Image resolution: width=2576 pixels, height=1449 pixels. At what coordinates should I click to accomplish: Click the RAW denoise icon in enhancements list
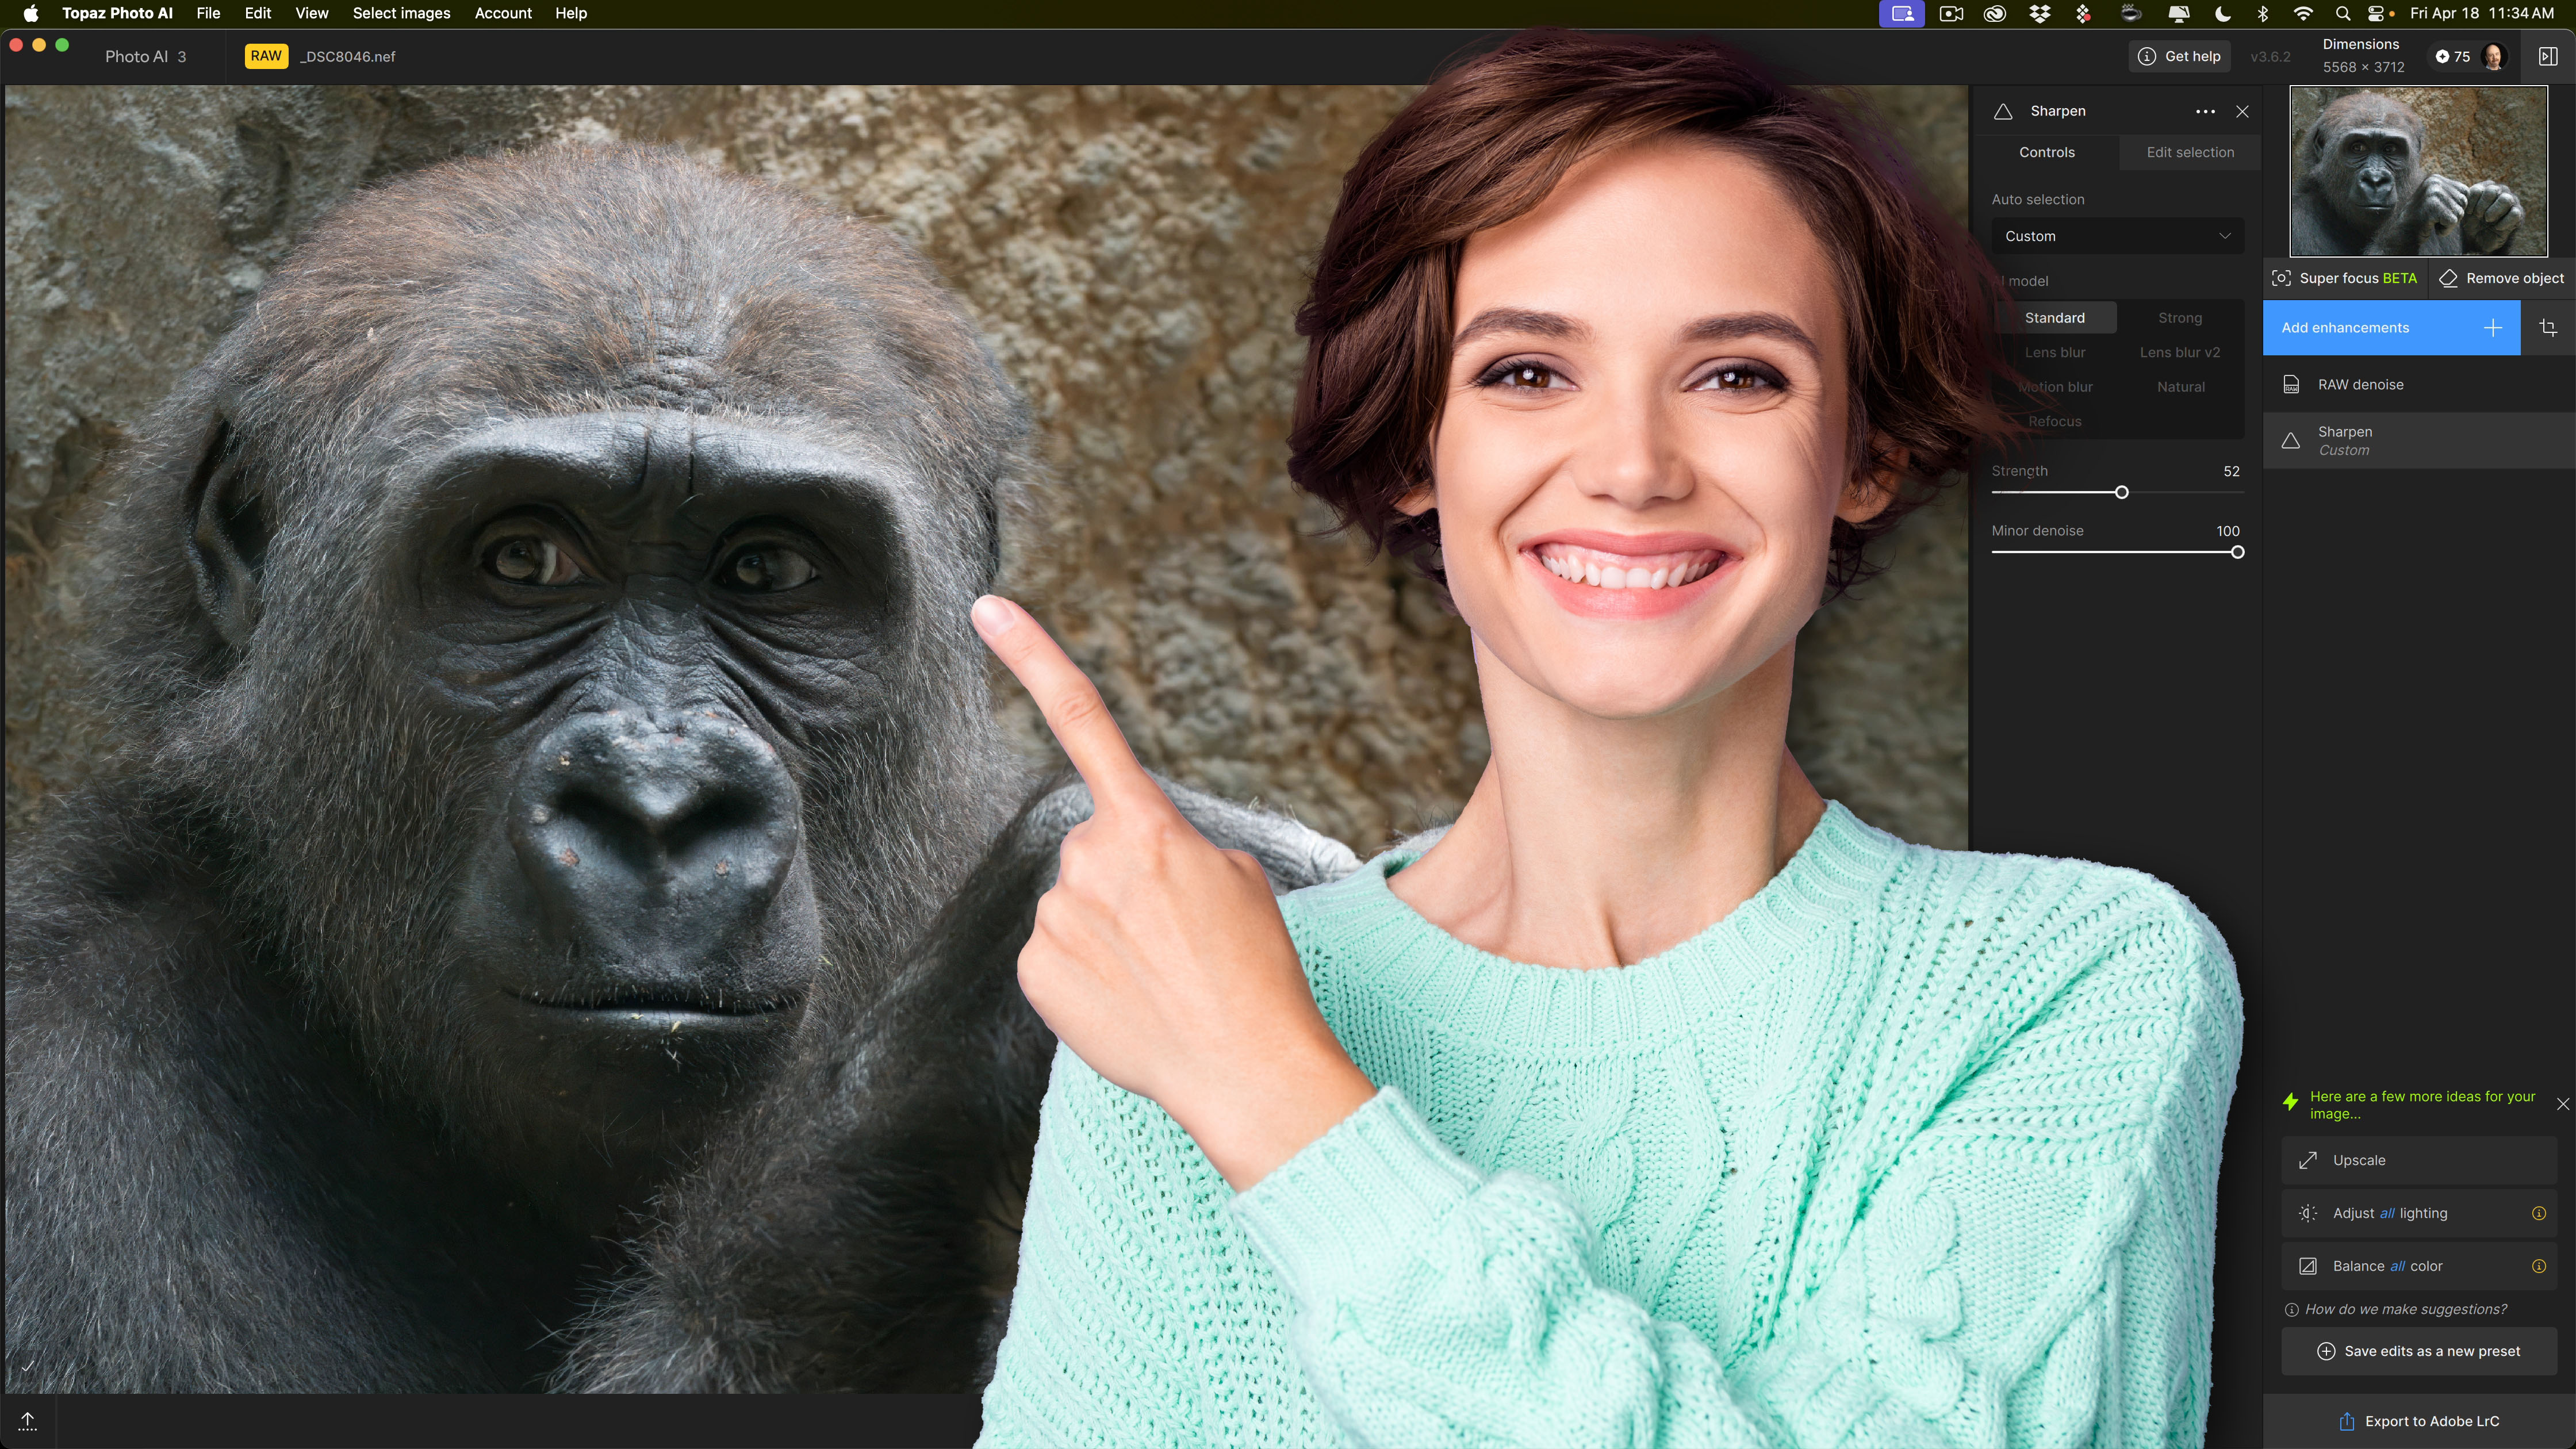click(2291, 385)
